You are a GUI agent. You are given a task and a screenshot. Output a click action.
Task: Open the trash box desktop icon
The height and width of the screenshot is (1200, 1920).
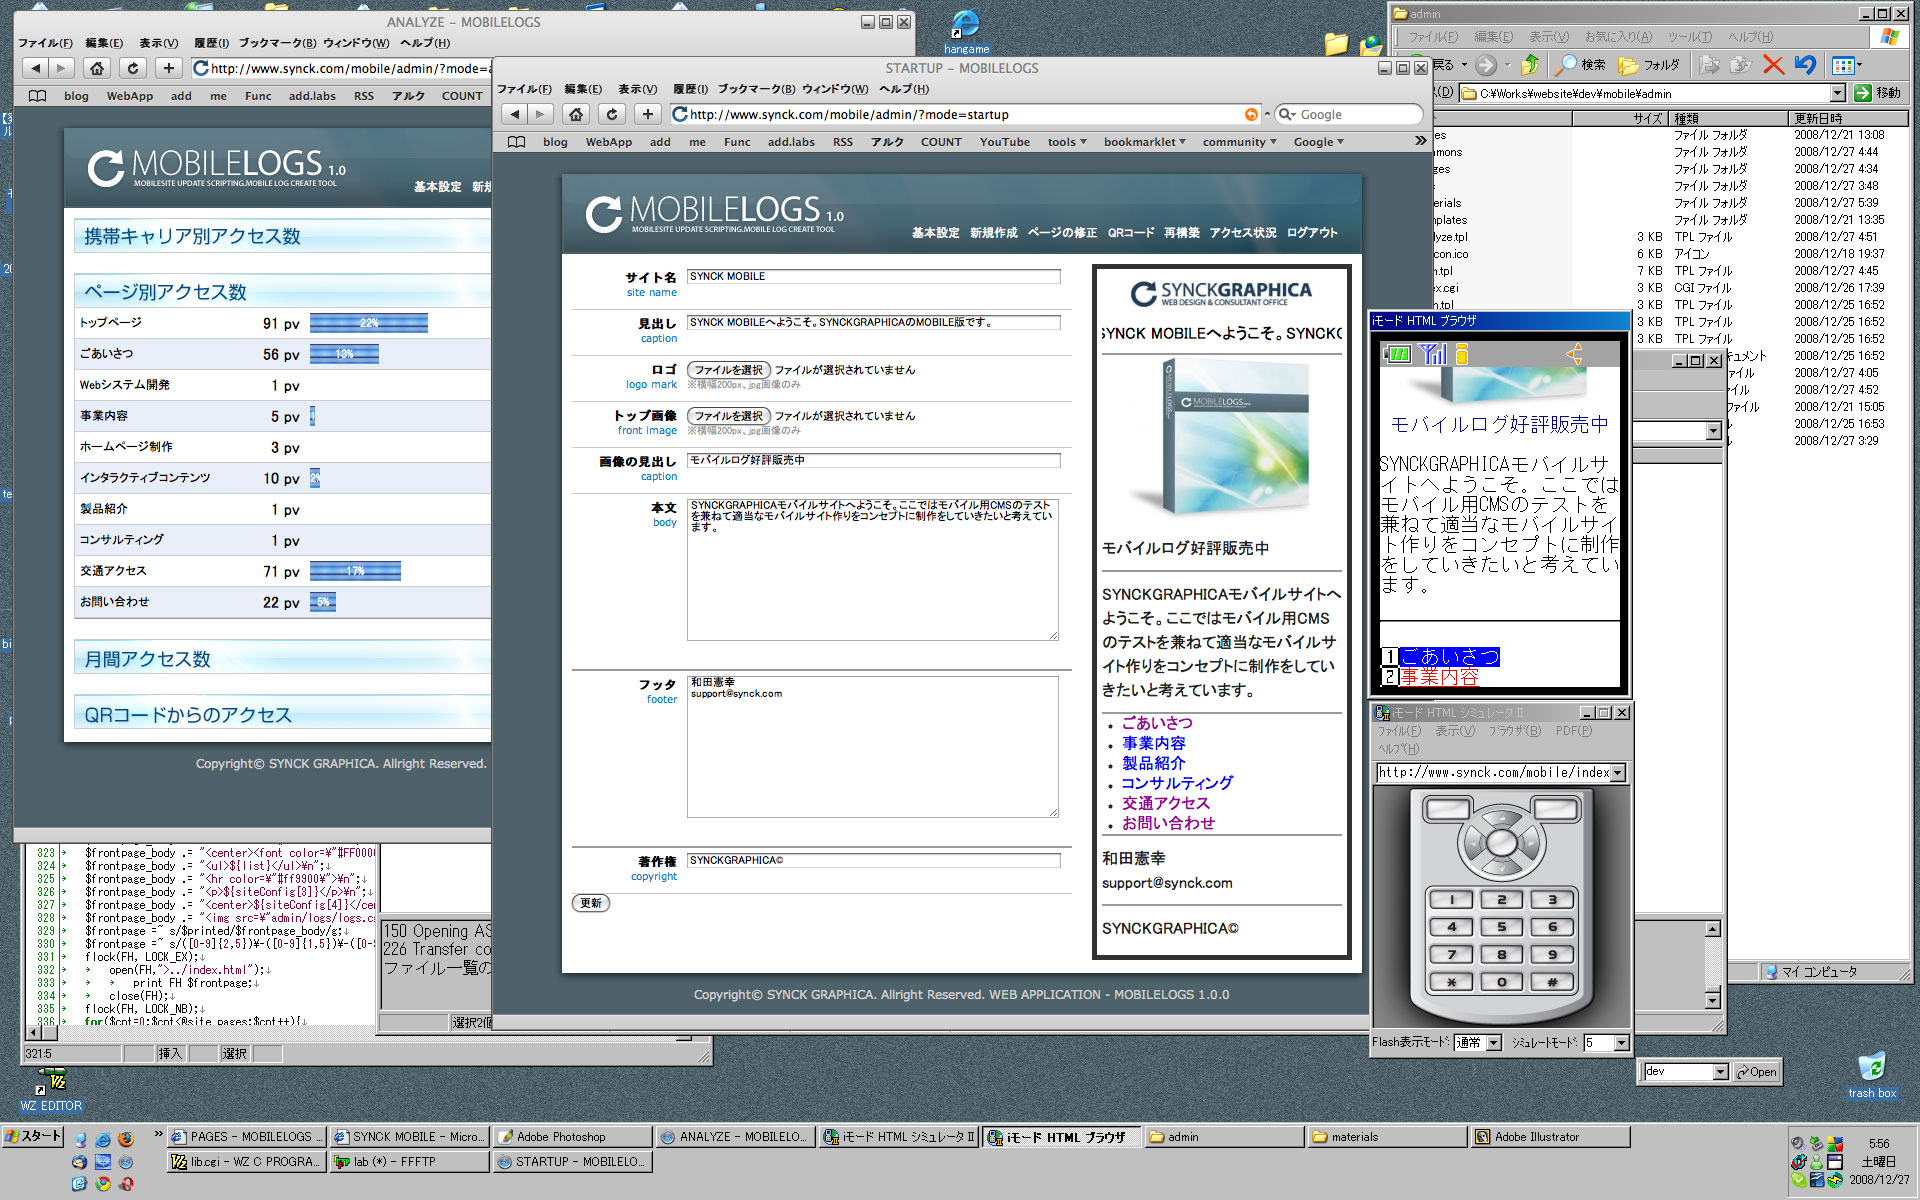pos(1872,1075)
